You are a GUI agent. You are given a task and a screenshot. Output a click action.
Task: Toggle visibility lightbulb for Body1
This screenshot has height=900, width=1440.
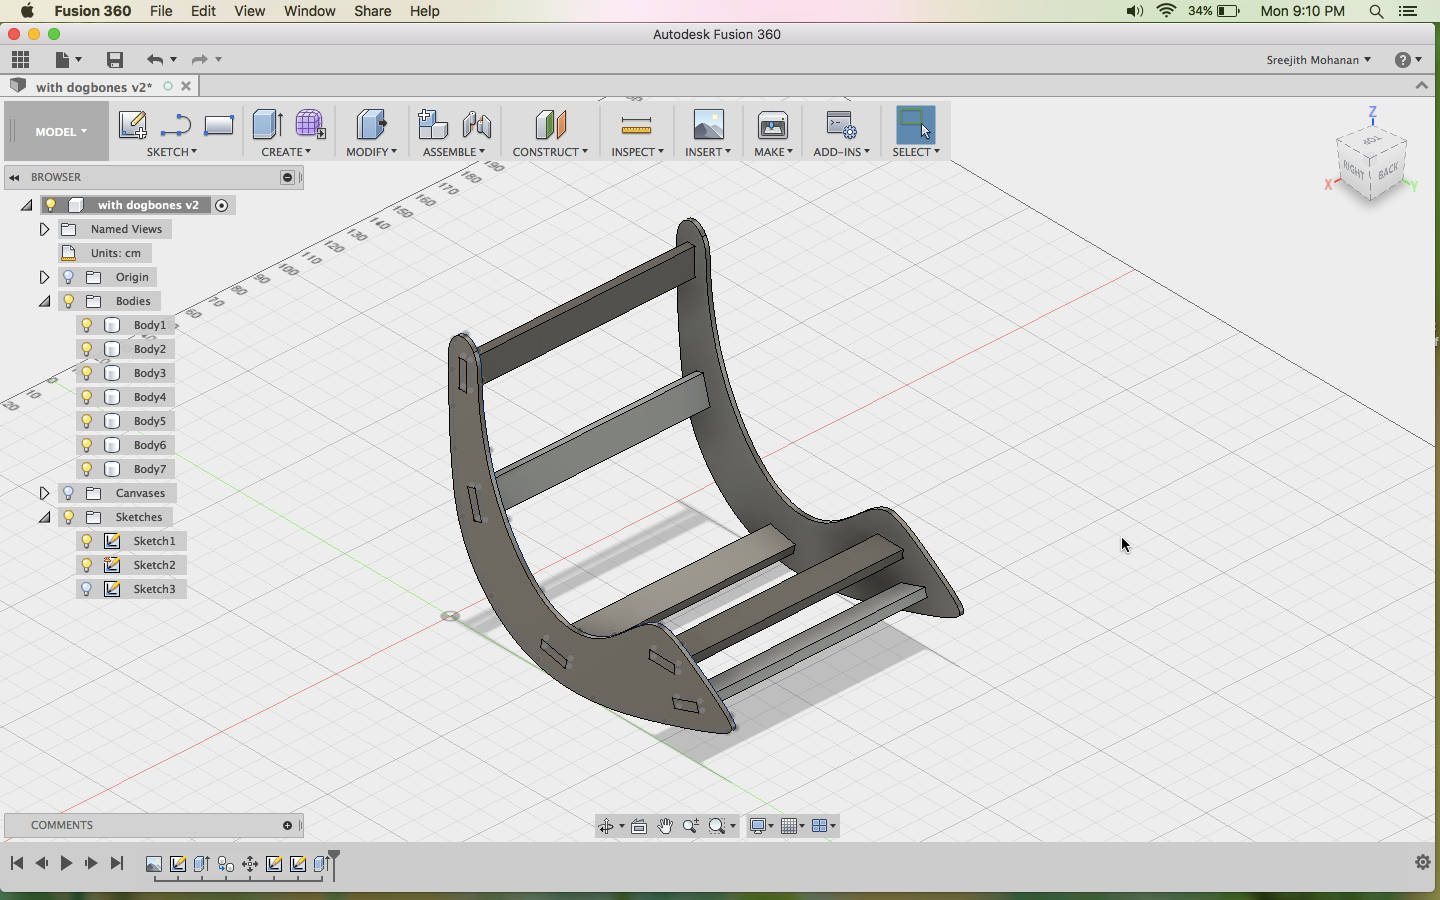click(87, 325)
